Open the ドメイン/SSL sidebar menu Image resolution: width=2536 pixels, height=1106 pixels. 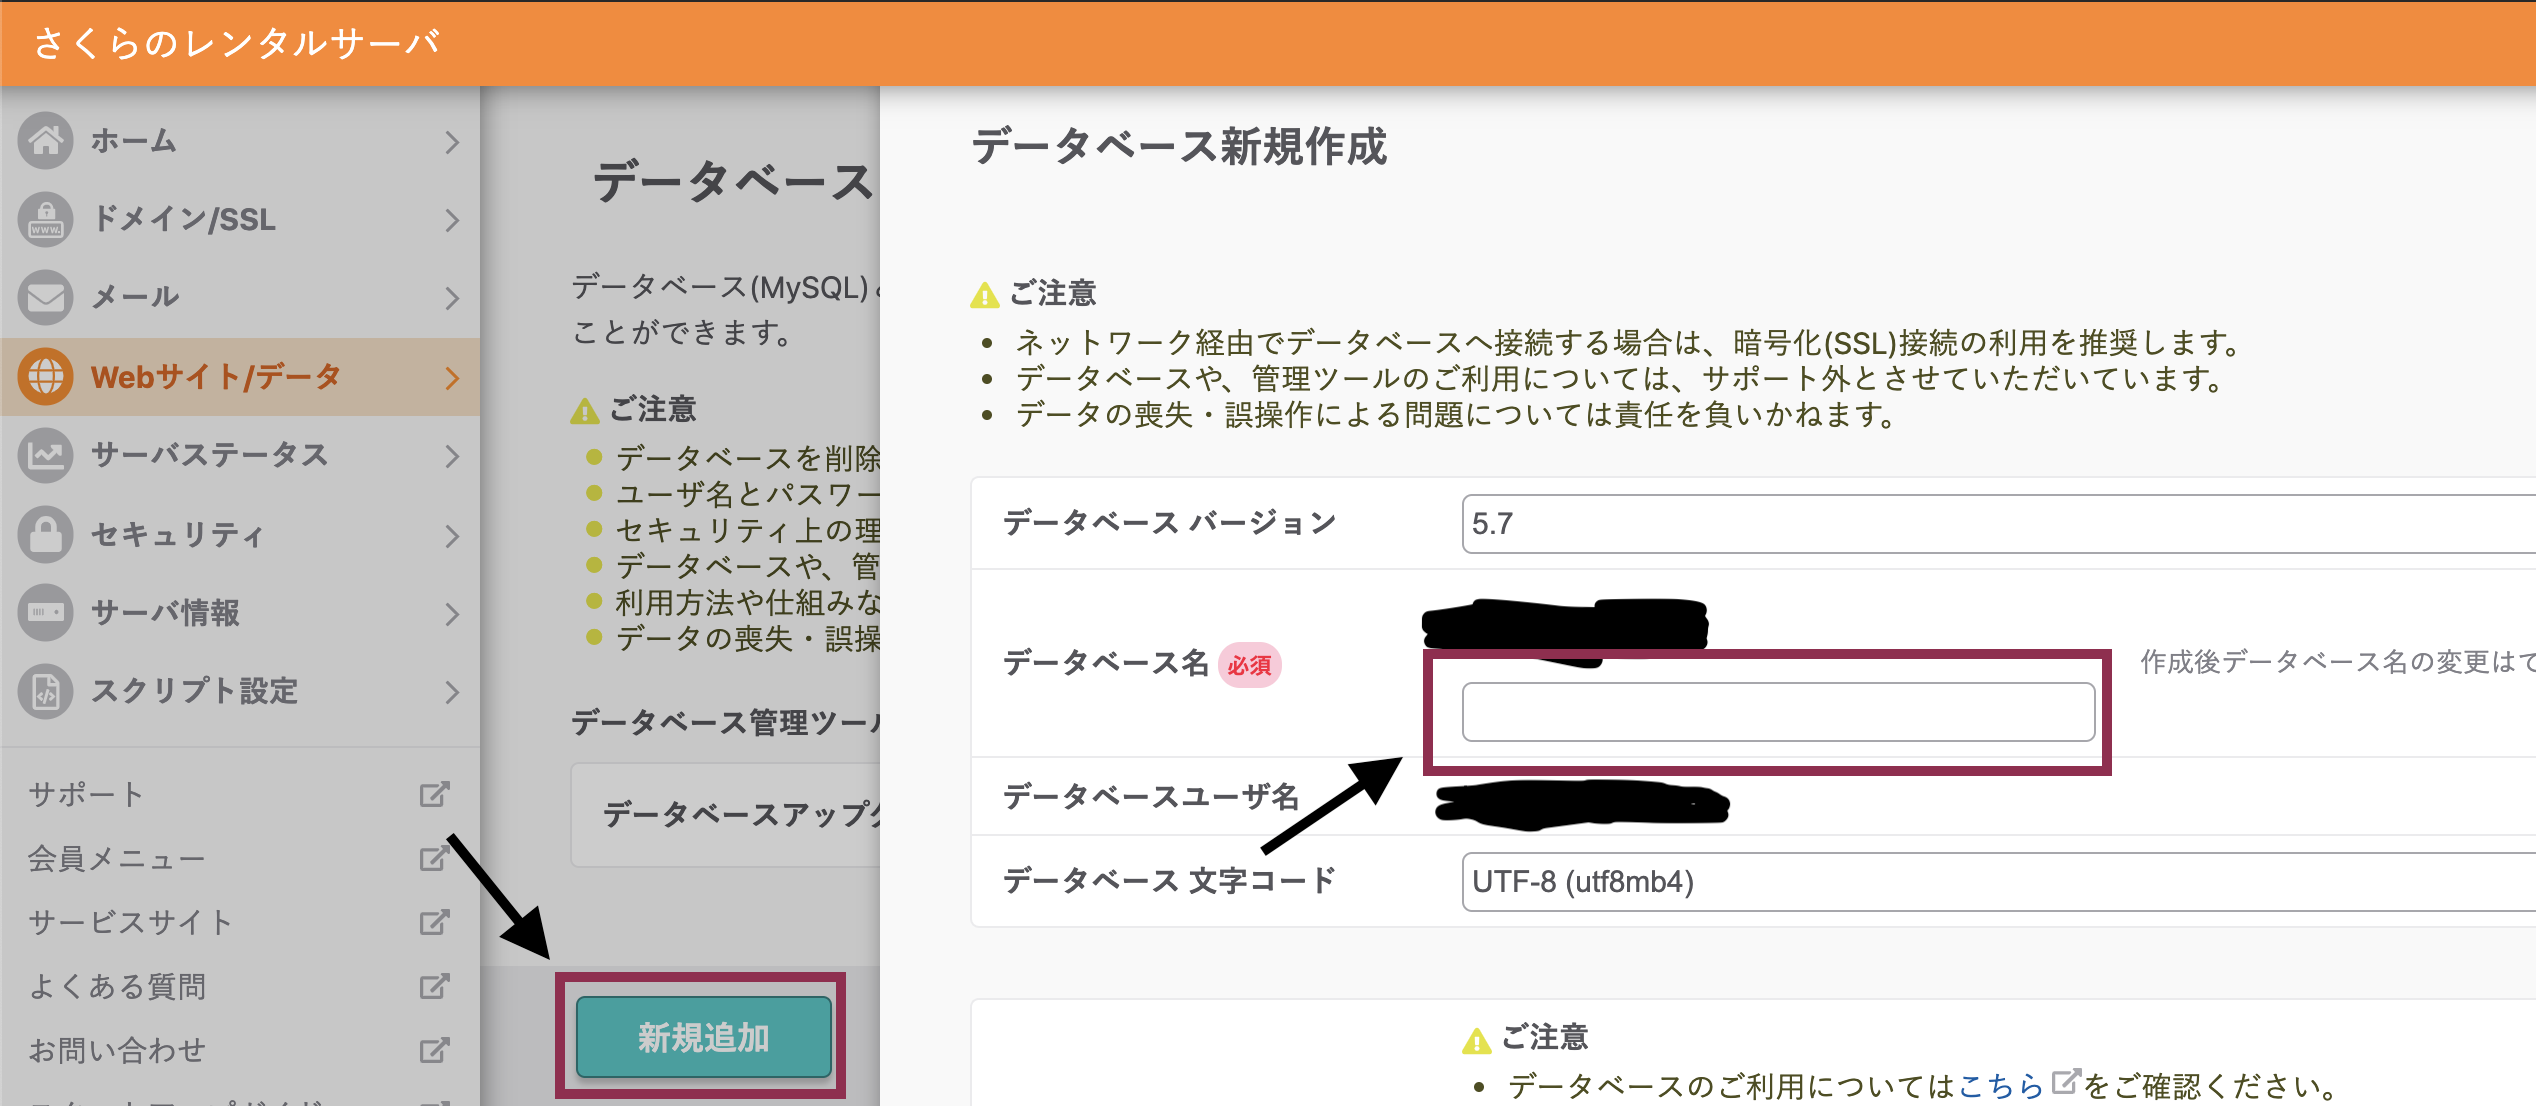tap(240, 219)
